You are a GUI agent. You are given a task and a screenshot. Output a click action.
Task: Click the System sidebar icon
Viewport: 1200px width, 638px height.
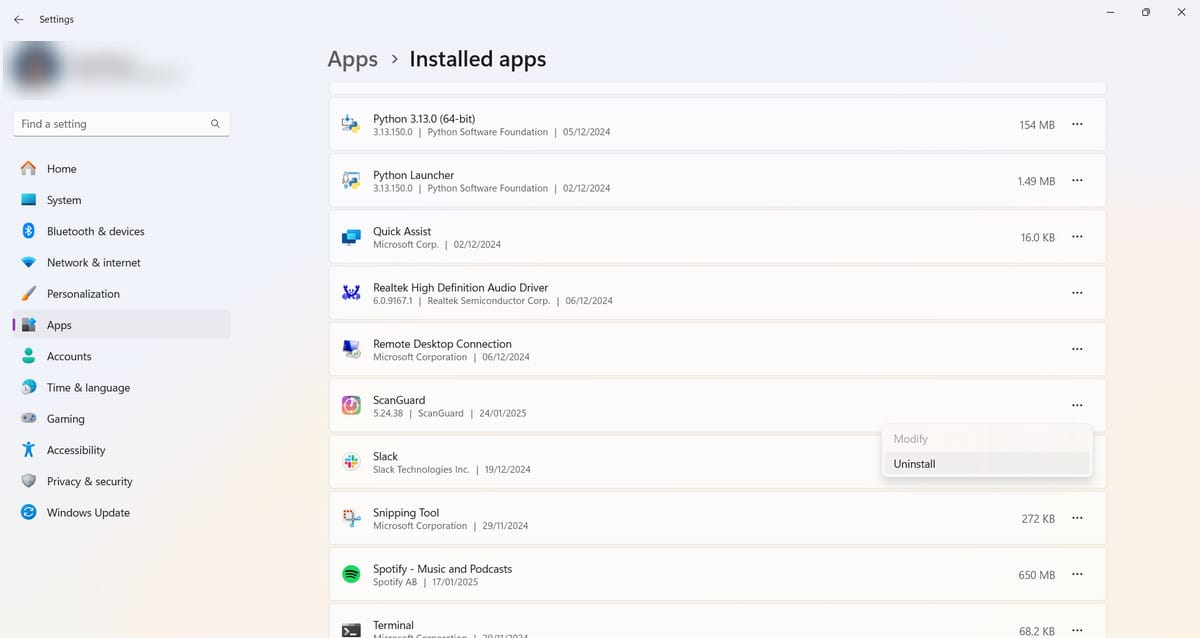[x=29, y=200]
